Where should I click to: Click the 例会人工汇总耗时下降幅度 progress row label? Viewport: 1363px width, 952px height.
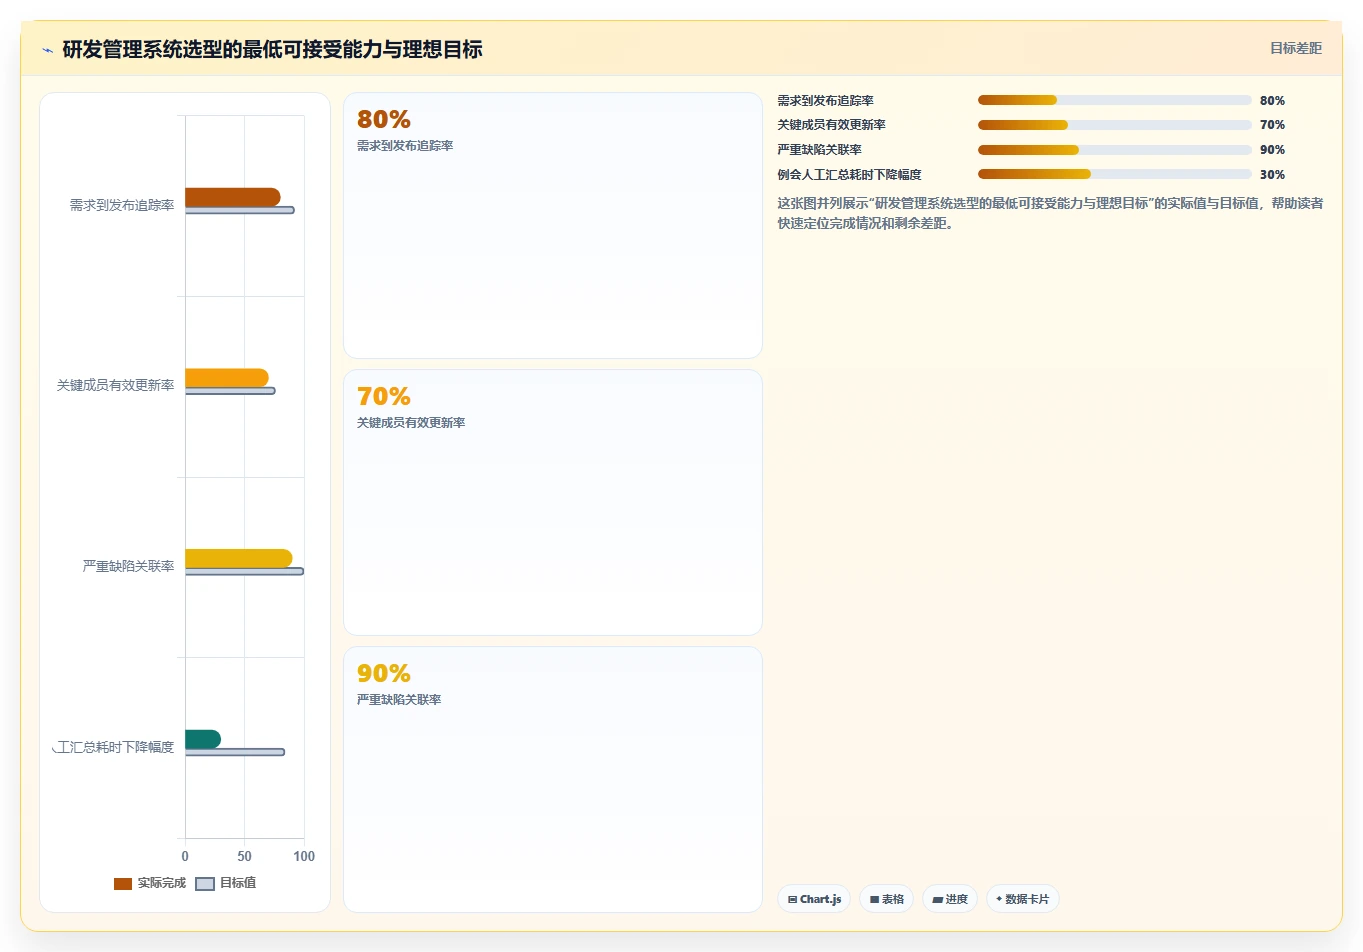(x=849, y=174)
